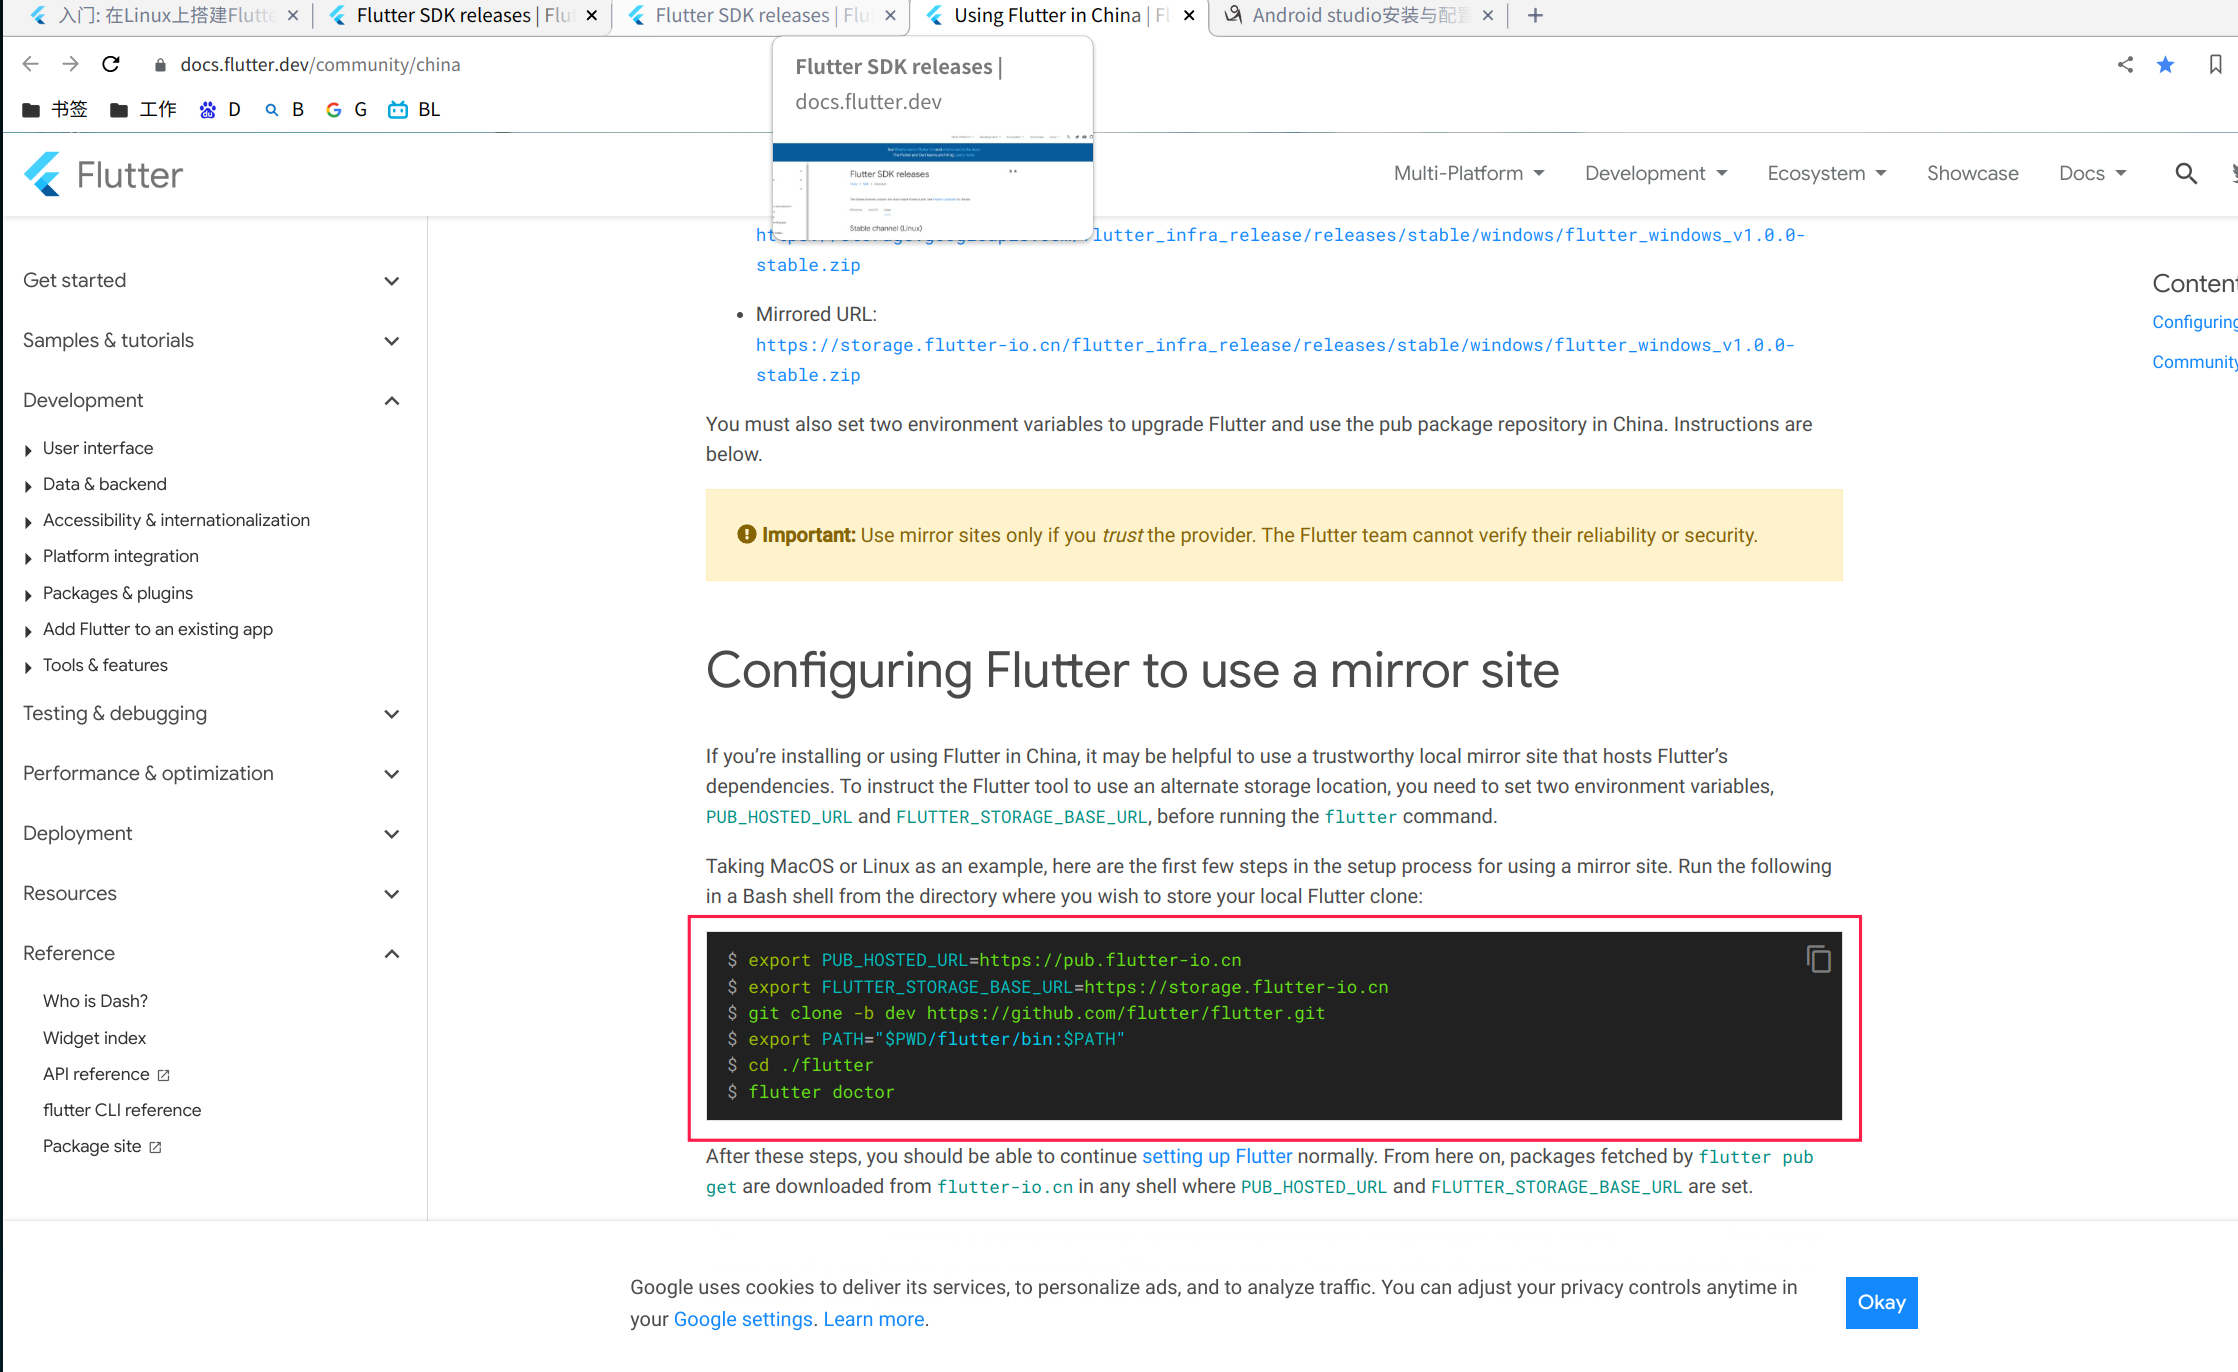
Task: Open the Baidu 'D' bookmark
Action: click(x=220, y=109)
